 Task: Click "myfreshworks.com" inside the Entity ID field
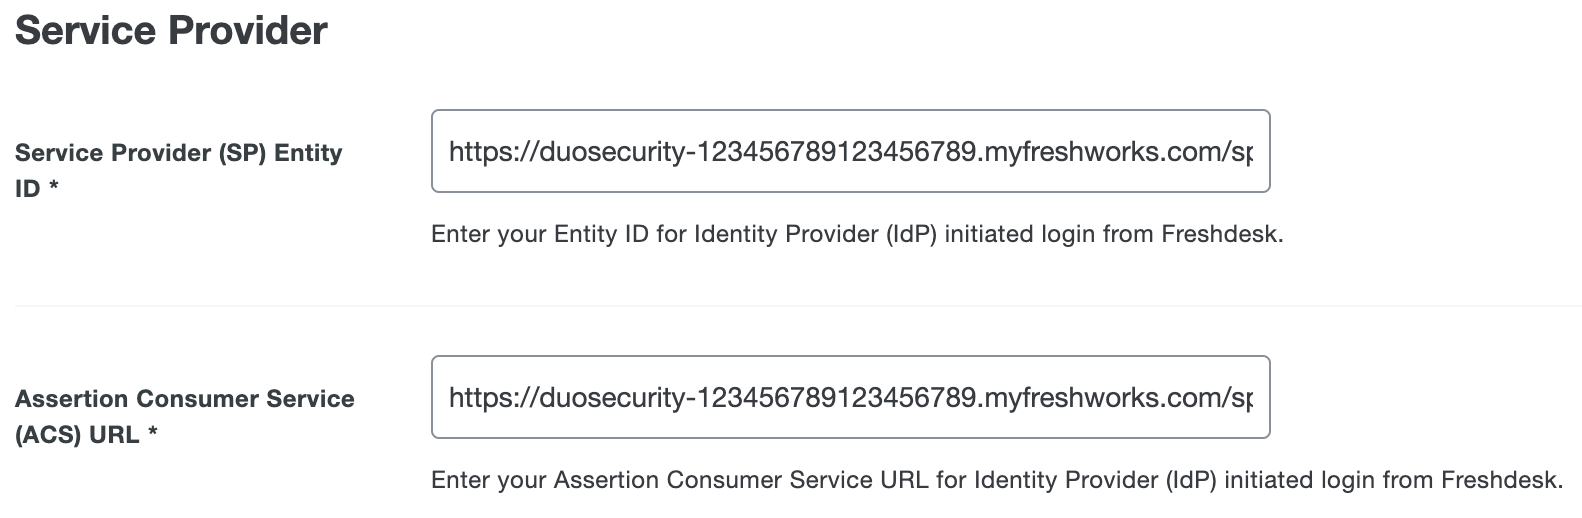pos(1102,152)
